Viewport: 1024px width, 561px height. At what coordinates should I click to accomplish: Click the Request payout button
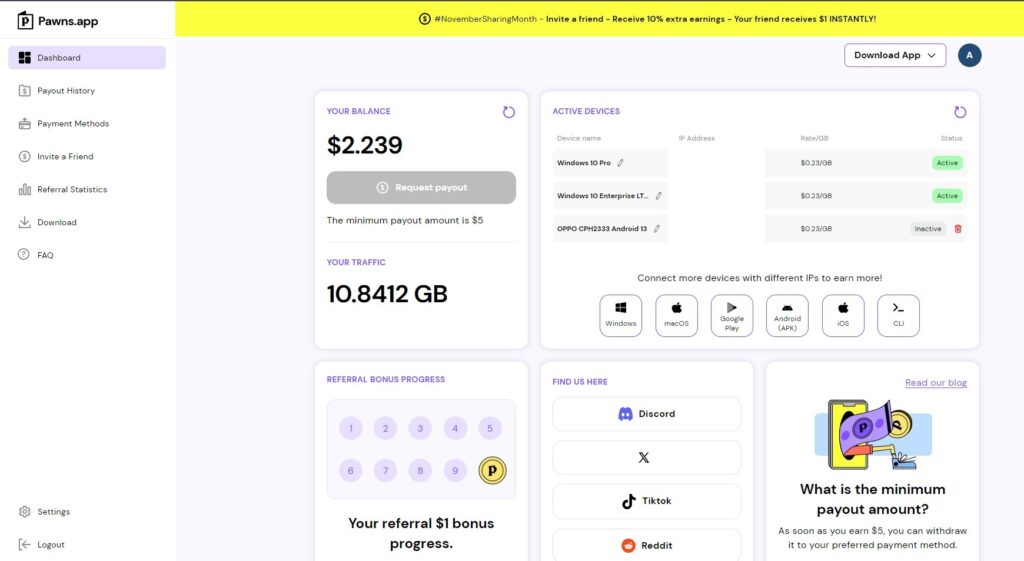pyautogui.click(x=421, y=187)
